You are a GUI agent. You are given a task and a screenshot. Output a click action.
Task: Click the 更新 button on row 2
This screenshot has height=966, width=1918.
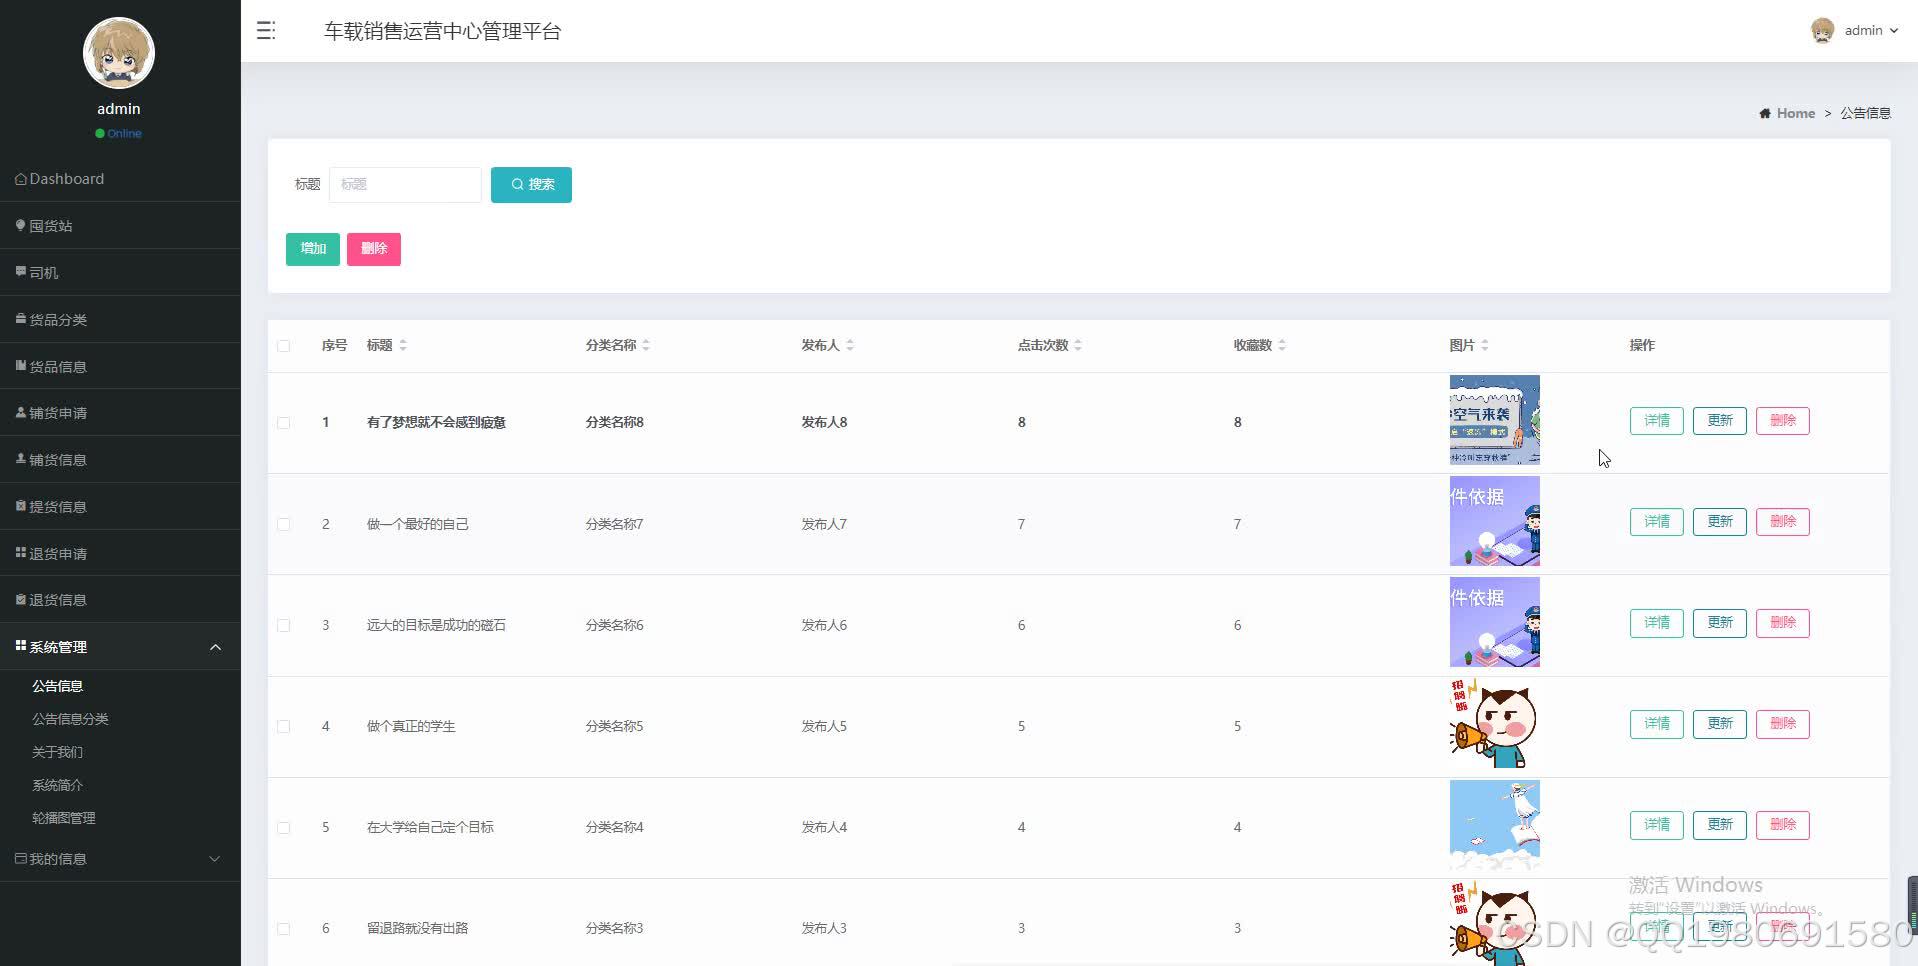pos(1718,521)
